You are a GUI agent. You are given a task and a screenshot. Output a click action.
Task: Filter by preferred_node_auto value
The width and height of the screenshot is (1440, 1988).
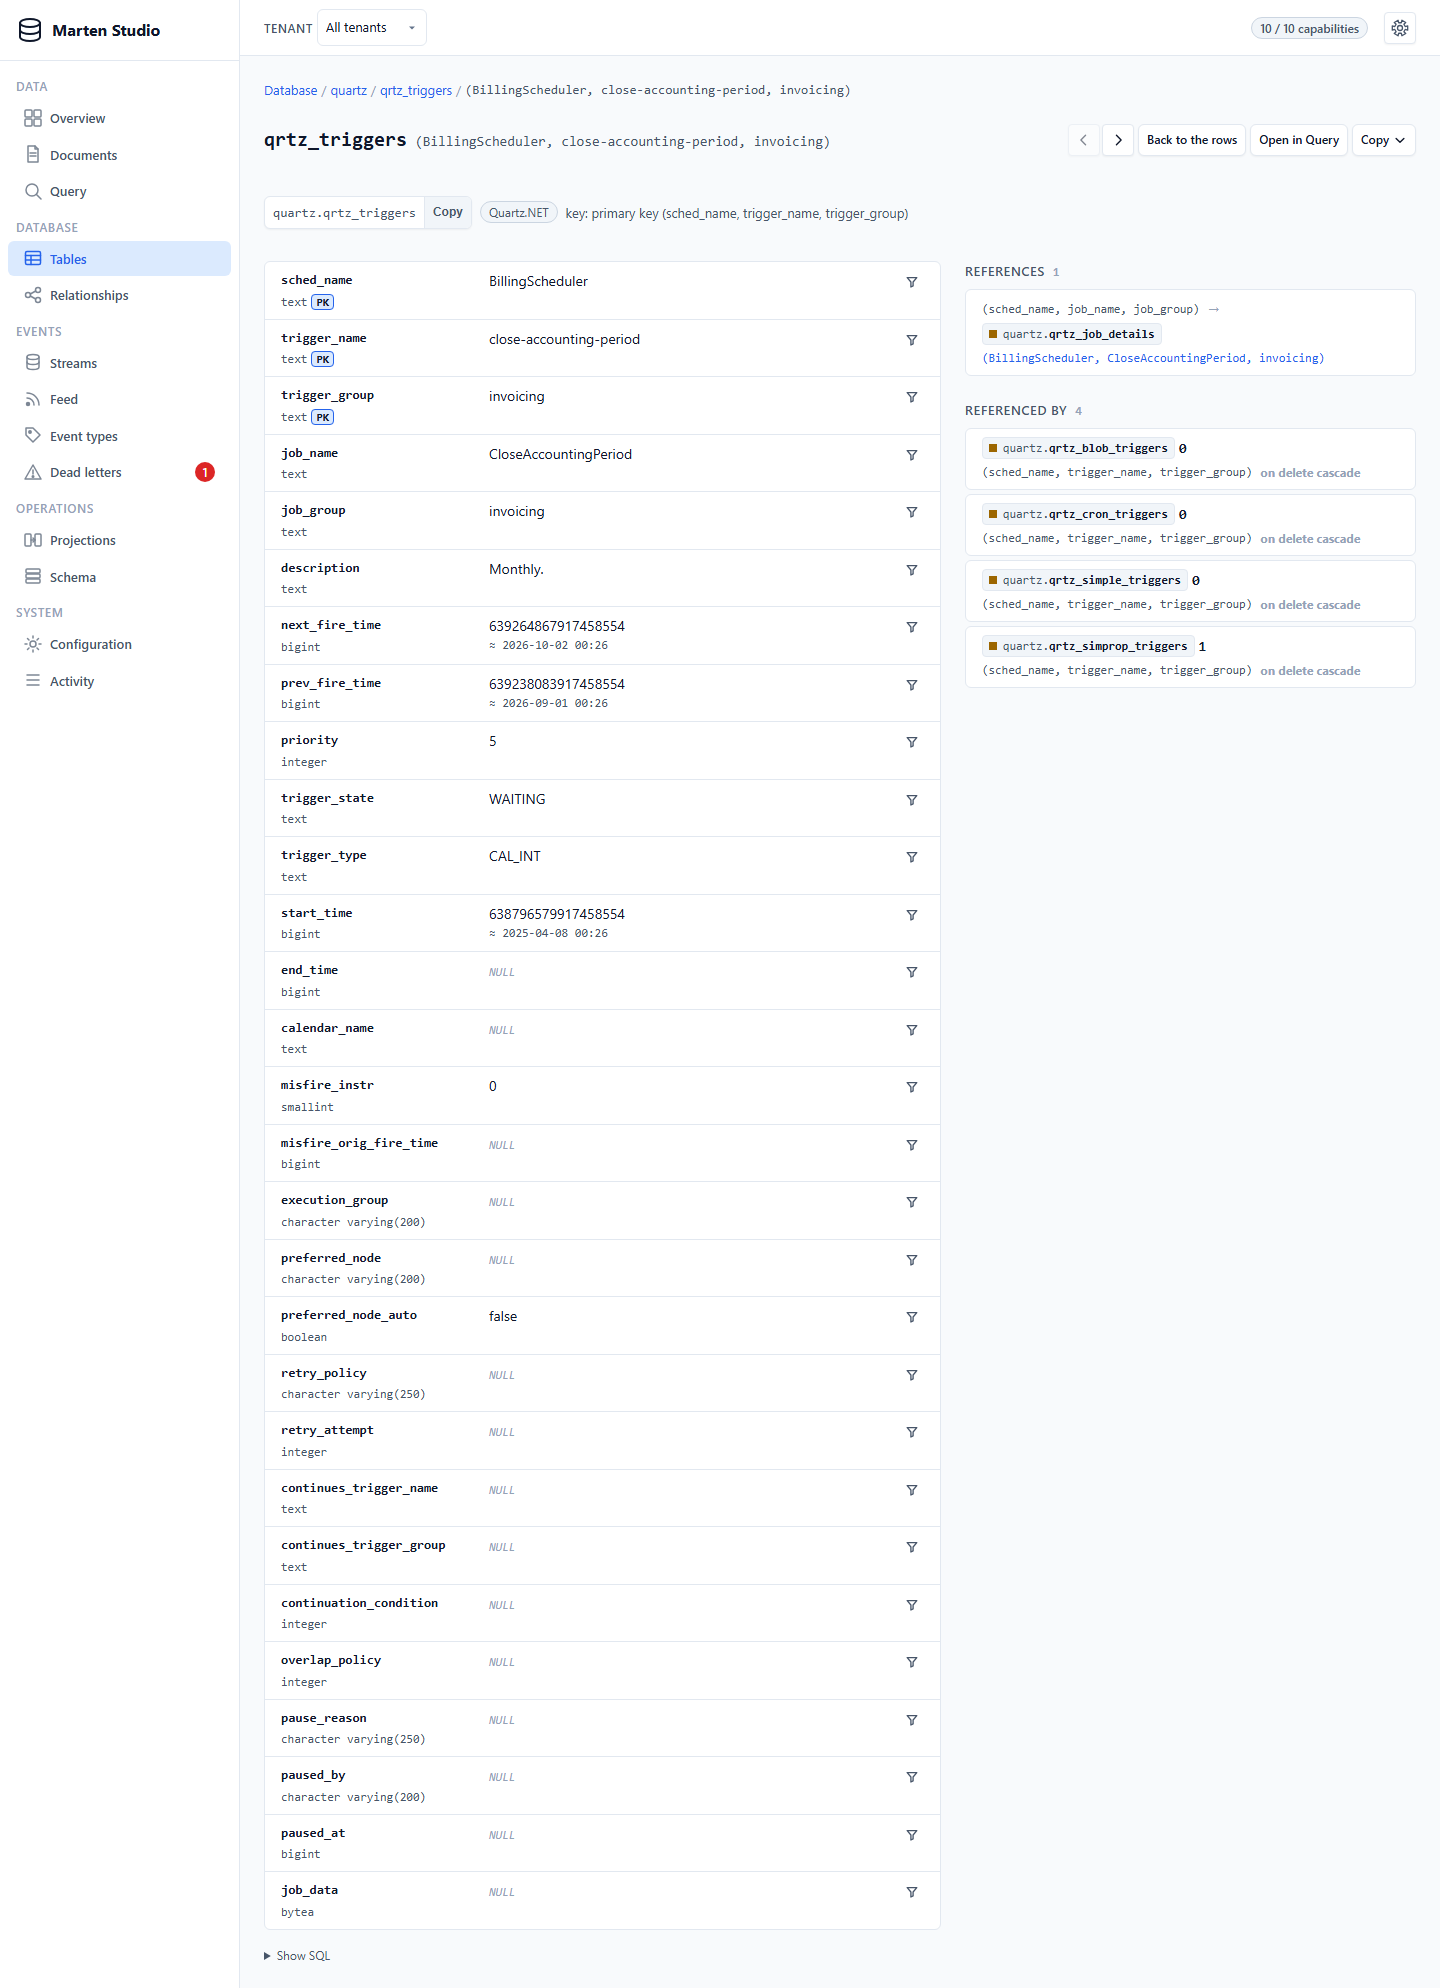pyautogui.click(x=912, y=1317)
